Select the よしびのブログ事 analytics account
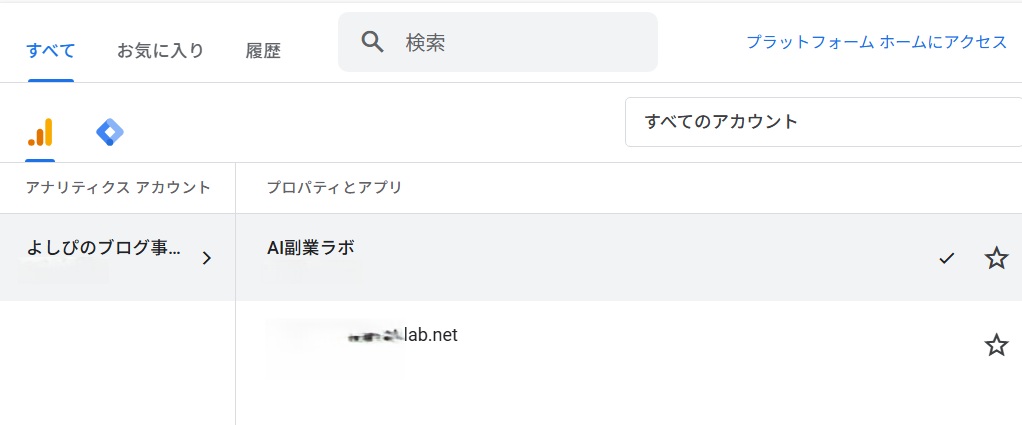 (117, 257)
